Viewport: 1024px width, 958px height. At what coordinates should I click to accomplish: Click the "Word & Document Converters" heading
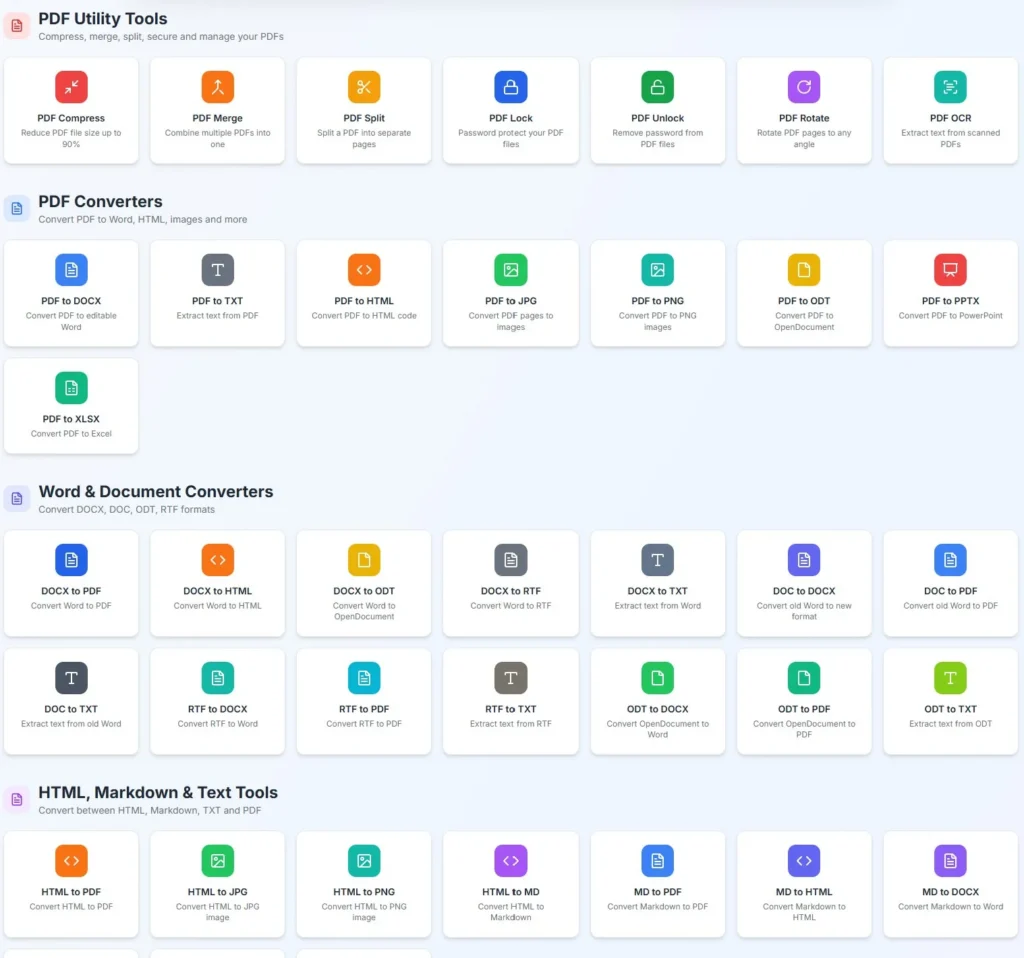point(155,491)
